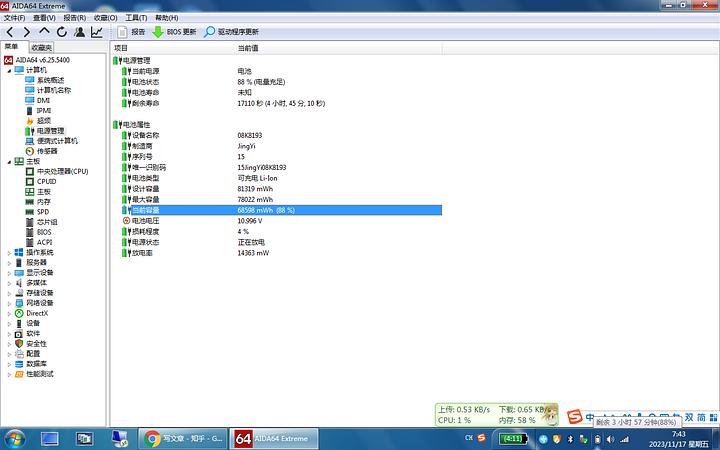Open the 帮助(H) menu

point(166,18)
